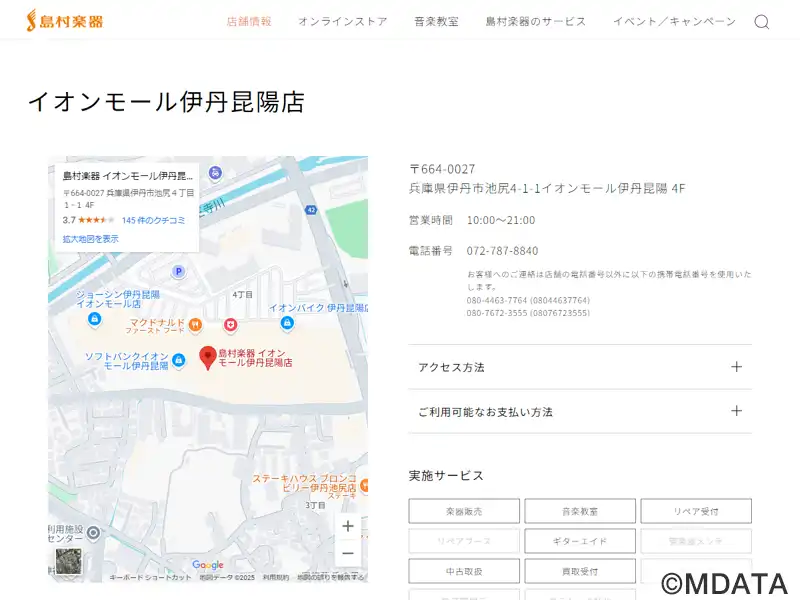Open the 店舗情報 menu item

[249, 21]
